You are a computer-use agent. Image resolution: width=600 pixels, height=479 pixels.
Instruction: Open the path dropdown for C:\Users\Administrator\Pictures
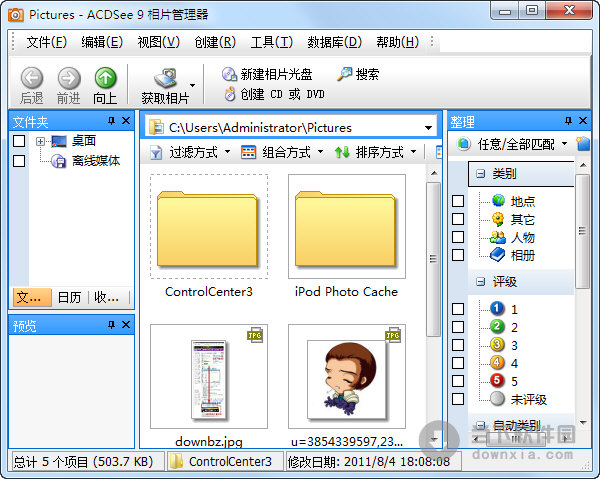coord(429,128)
